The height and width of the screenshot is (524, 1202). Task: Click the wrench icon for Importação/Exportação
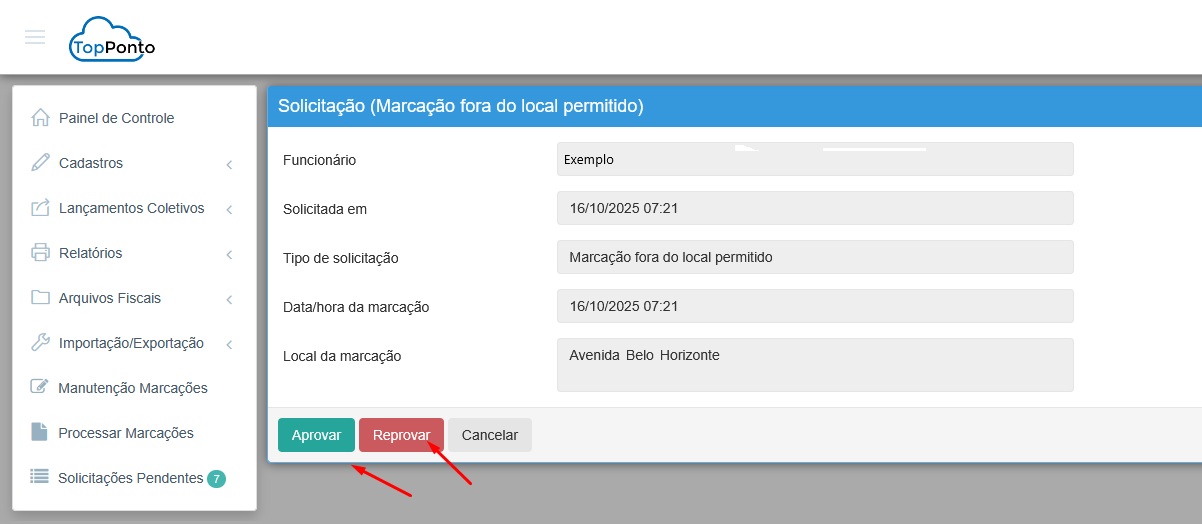coord(40,343)
